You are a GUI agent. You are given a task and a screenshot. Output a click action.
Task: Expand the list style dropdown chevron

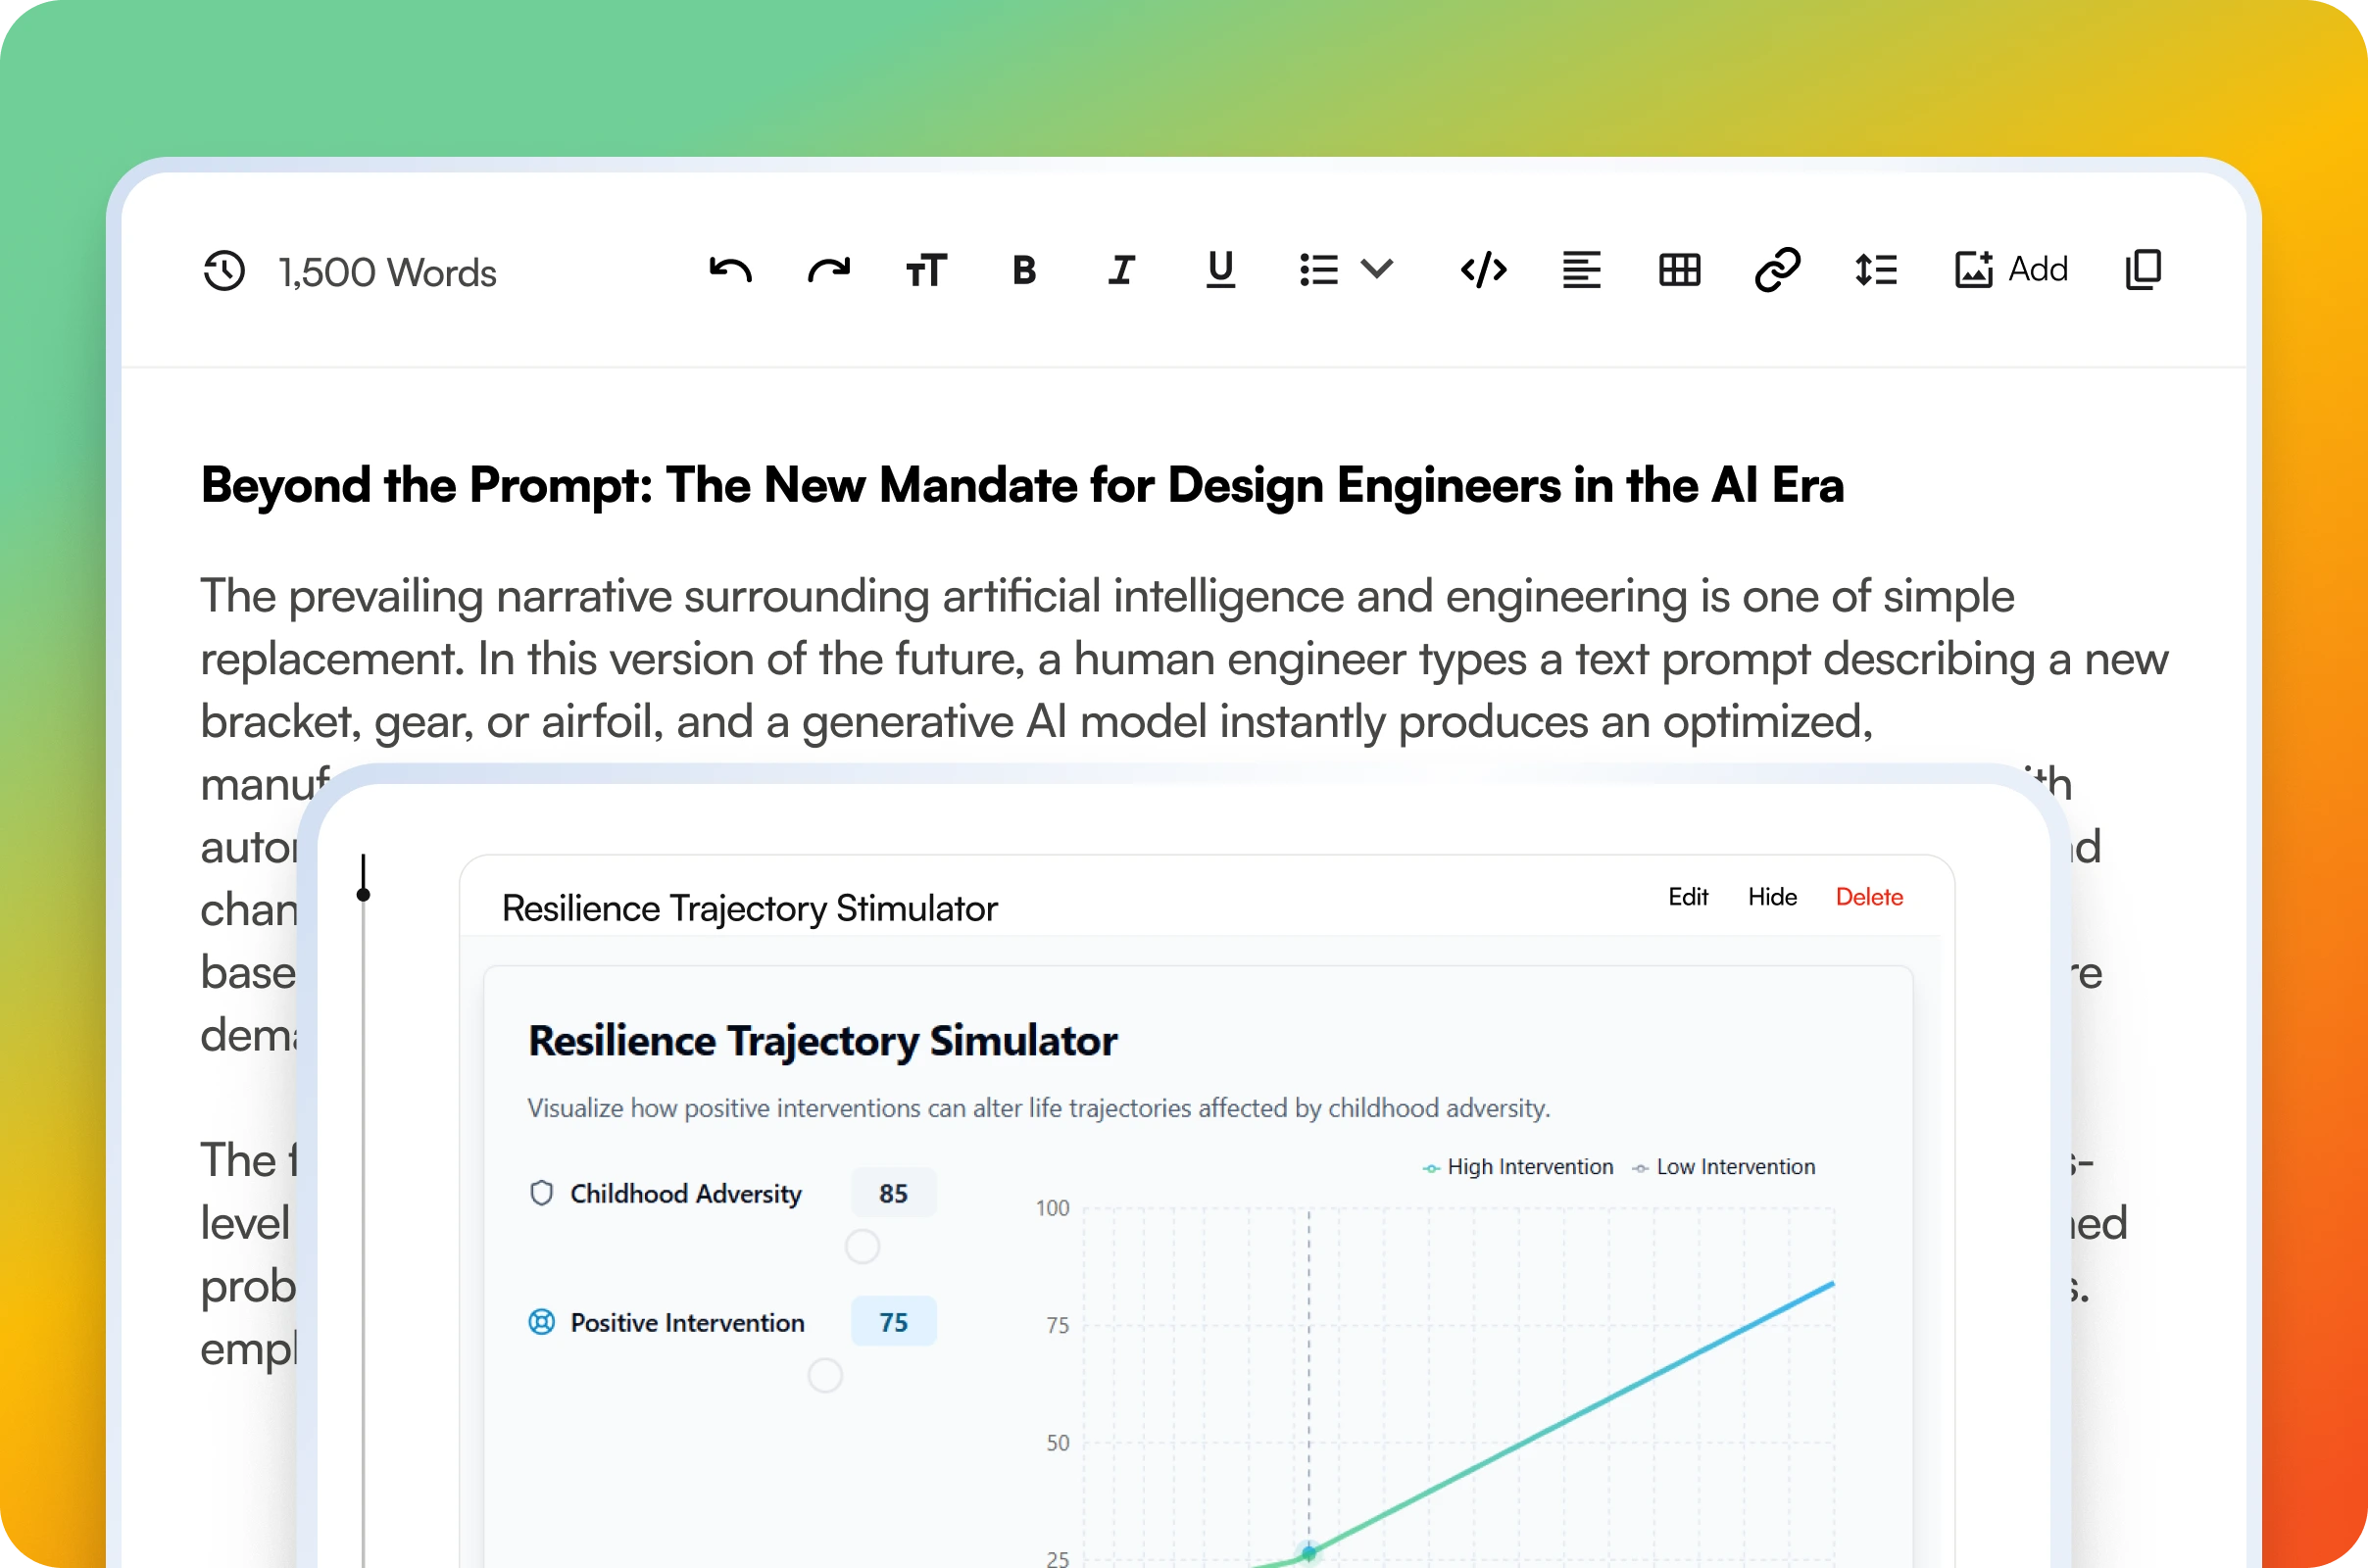(1377, 269)
